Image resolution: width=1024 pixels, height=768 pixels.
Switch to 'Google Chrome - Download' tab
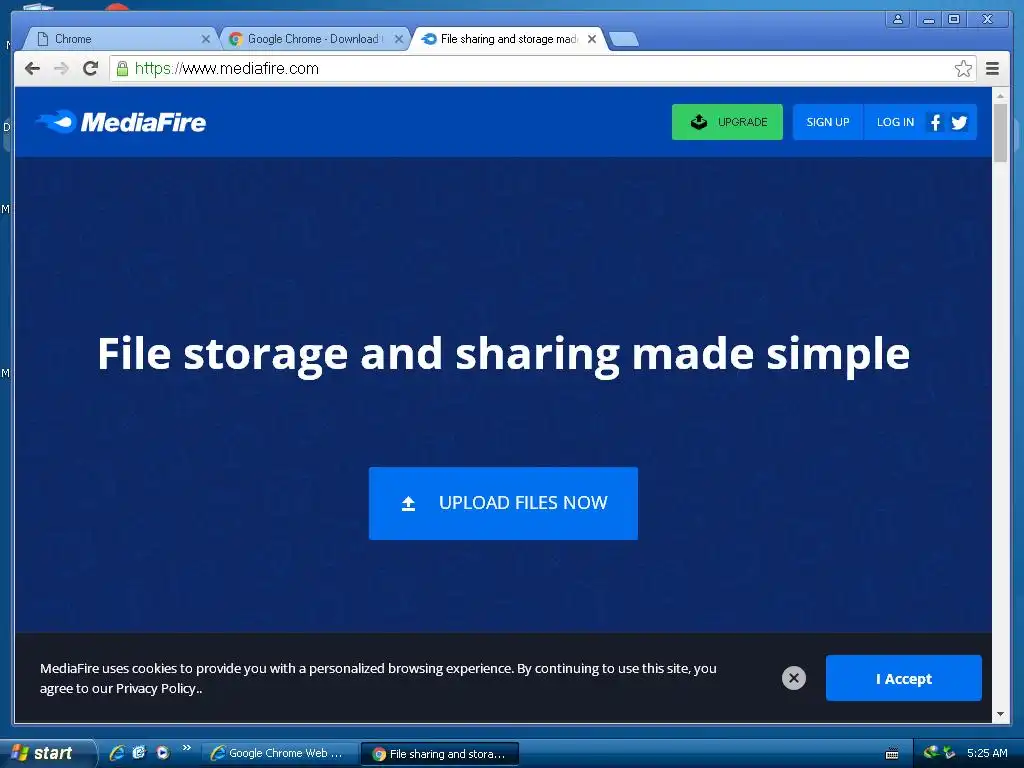point(316,39)
